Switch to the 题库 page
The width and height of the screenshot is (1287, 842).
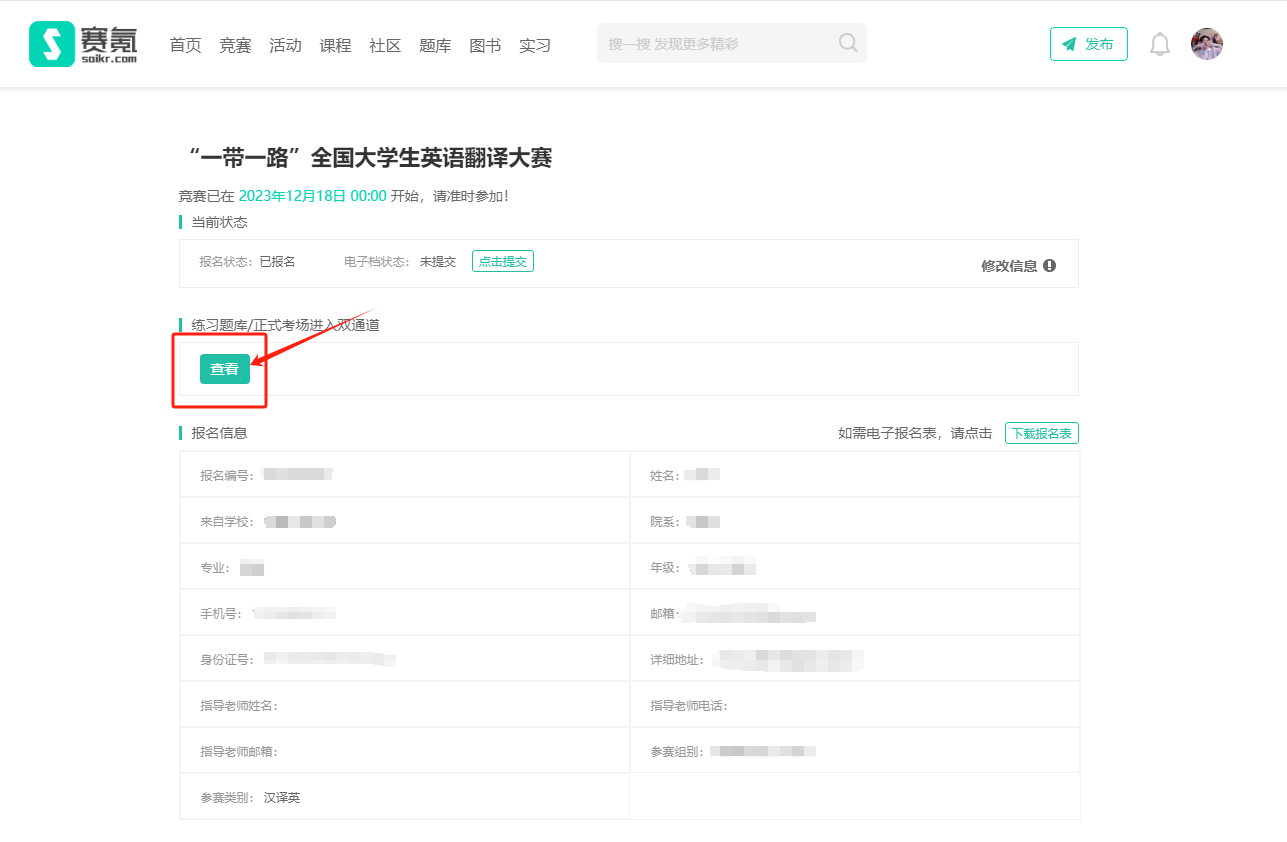click(x=435, y=45)
